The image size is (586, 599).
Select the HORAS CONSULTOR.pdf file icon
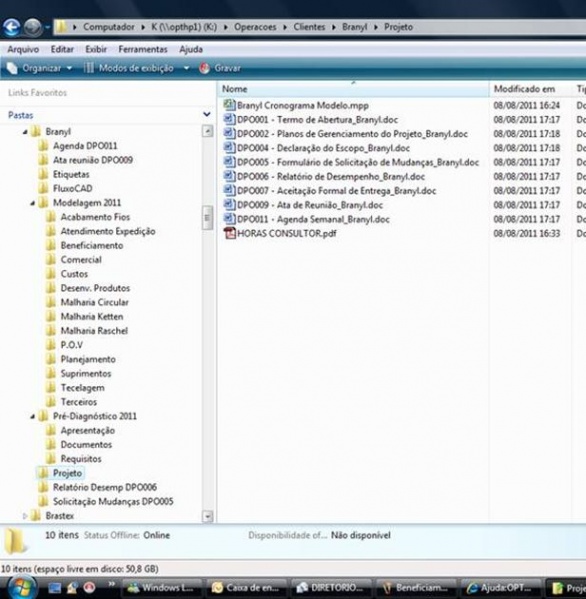(x=230, y=233)
